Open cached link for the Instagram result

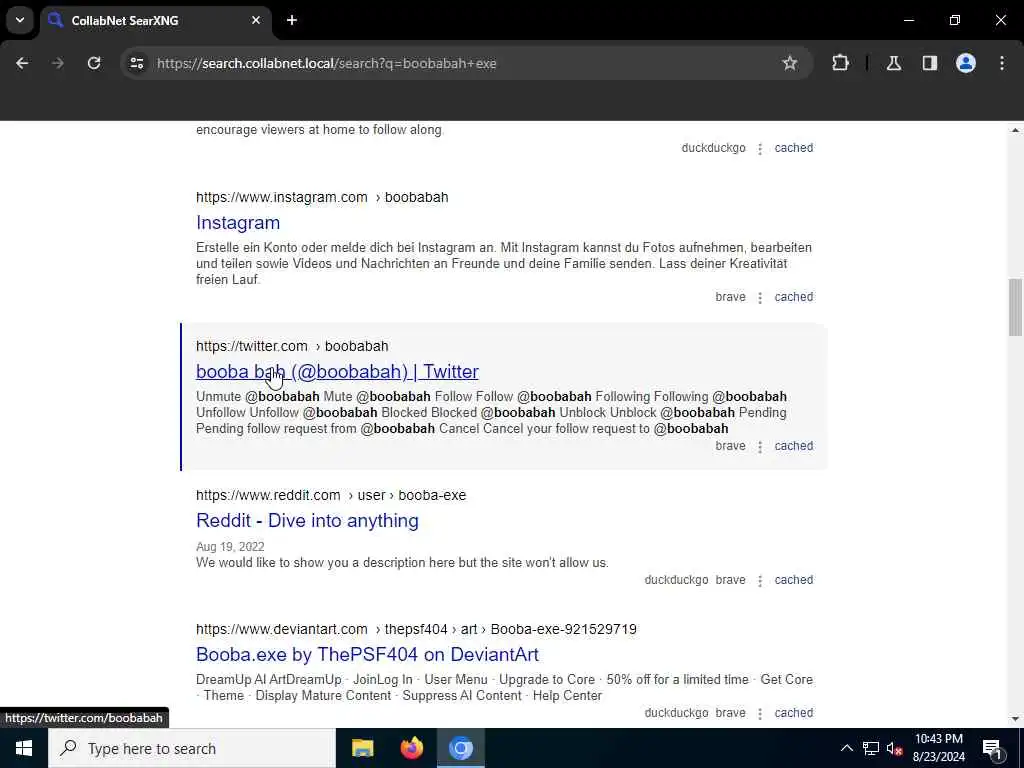point(793,297)
